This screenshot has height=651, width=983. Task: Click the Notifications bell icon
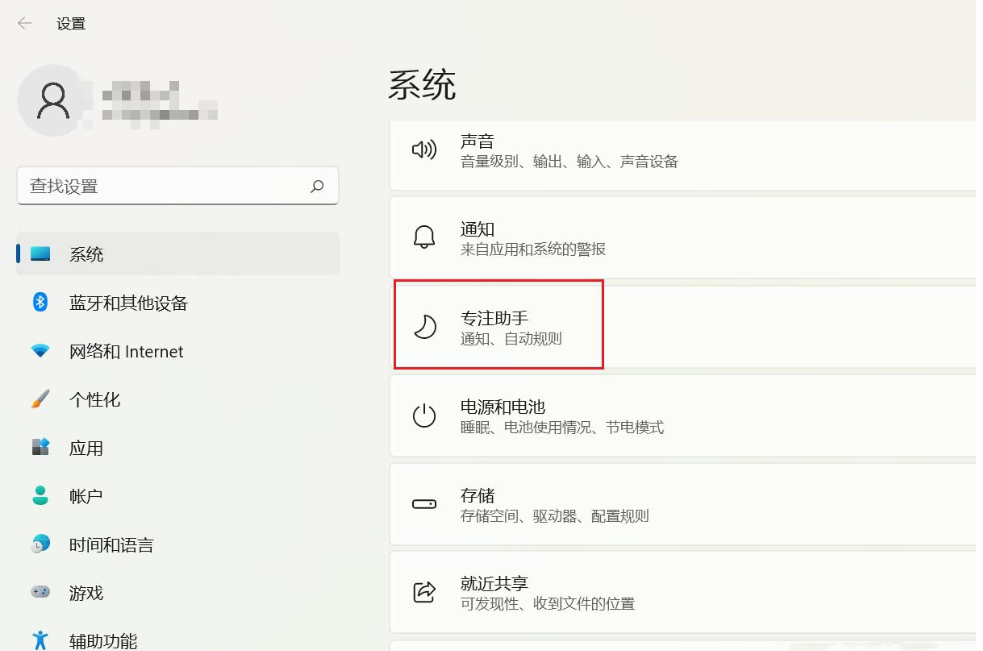(425, 238)
